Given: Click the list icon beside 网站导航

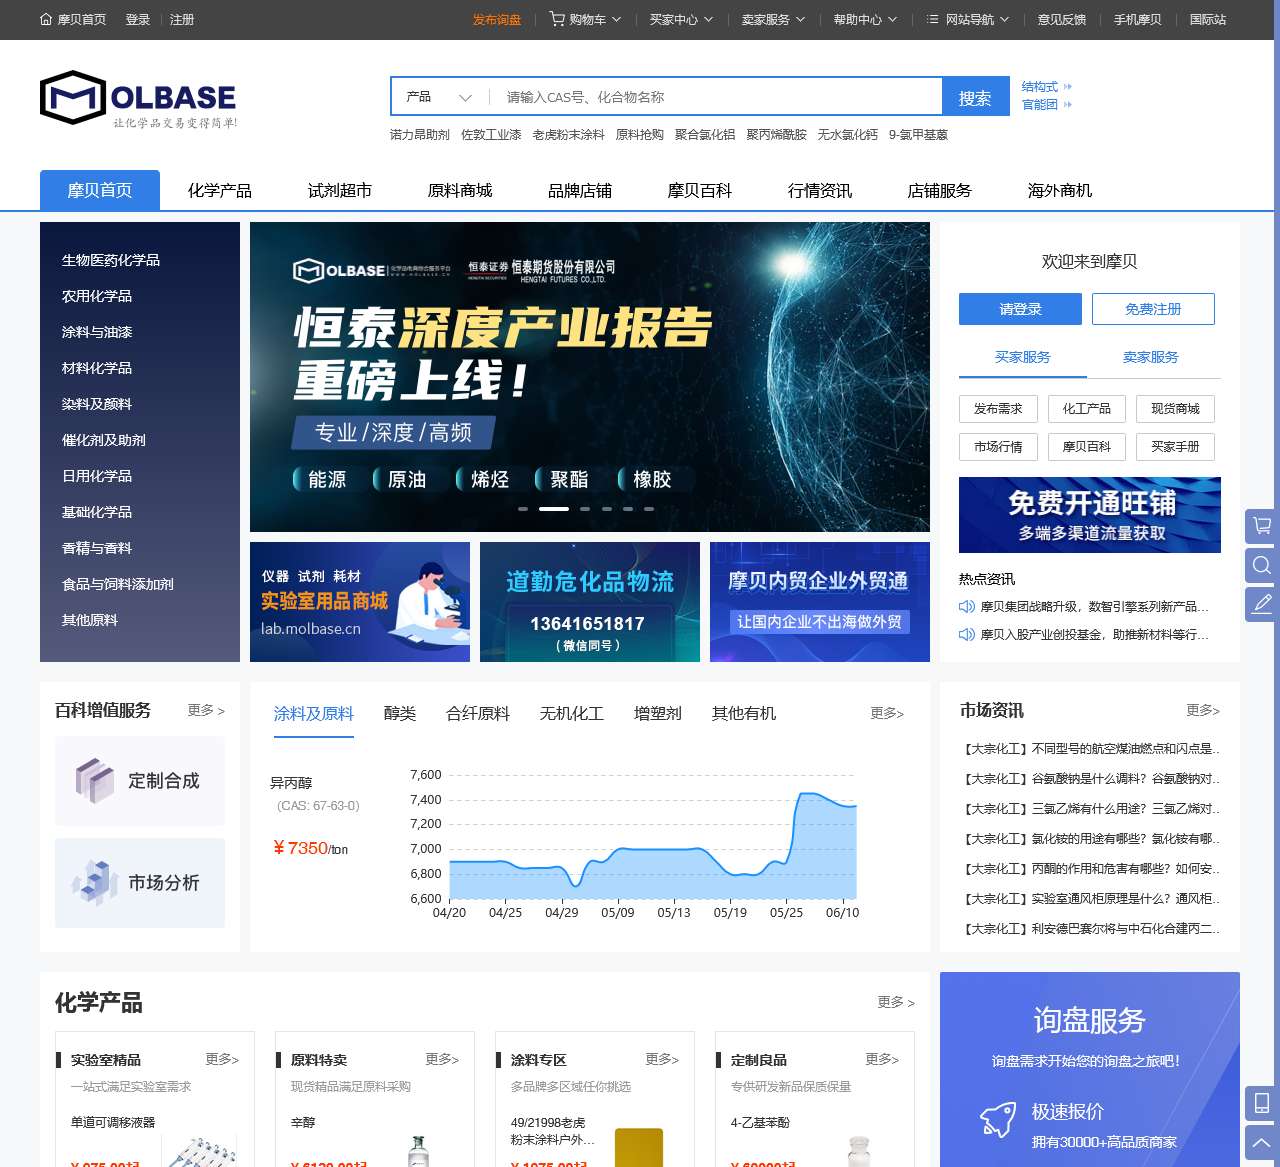Looking at the screenshot, I should coord(933,19).
